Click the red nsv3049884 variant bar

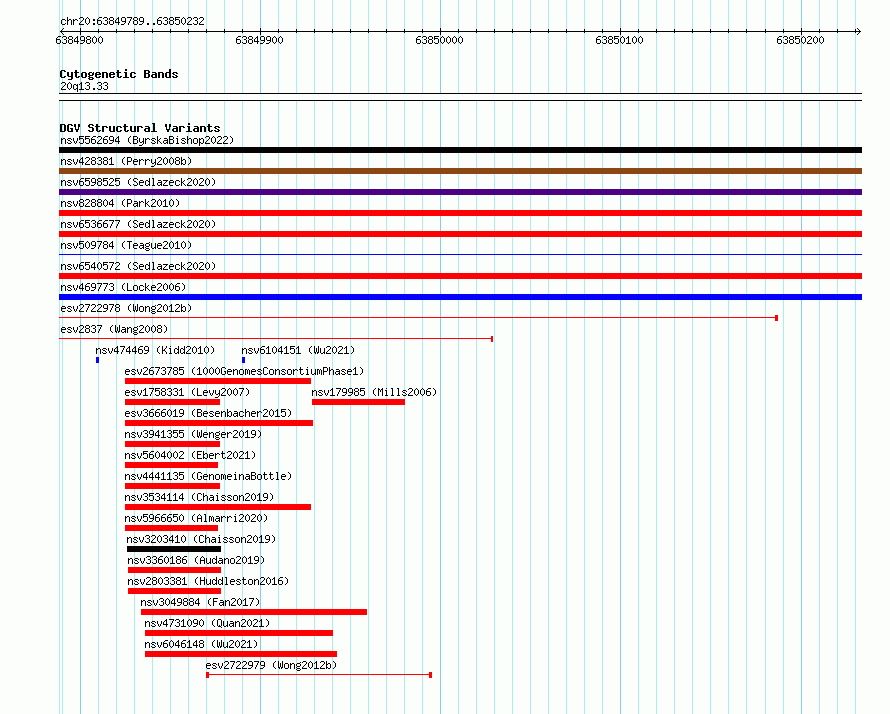point(254,612)
